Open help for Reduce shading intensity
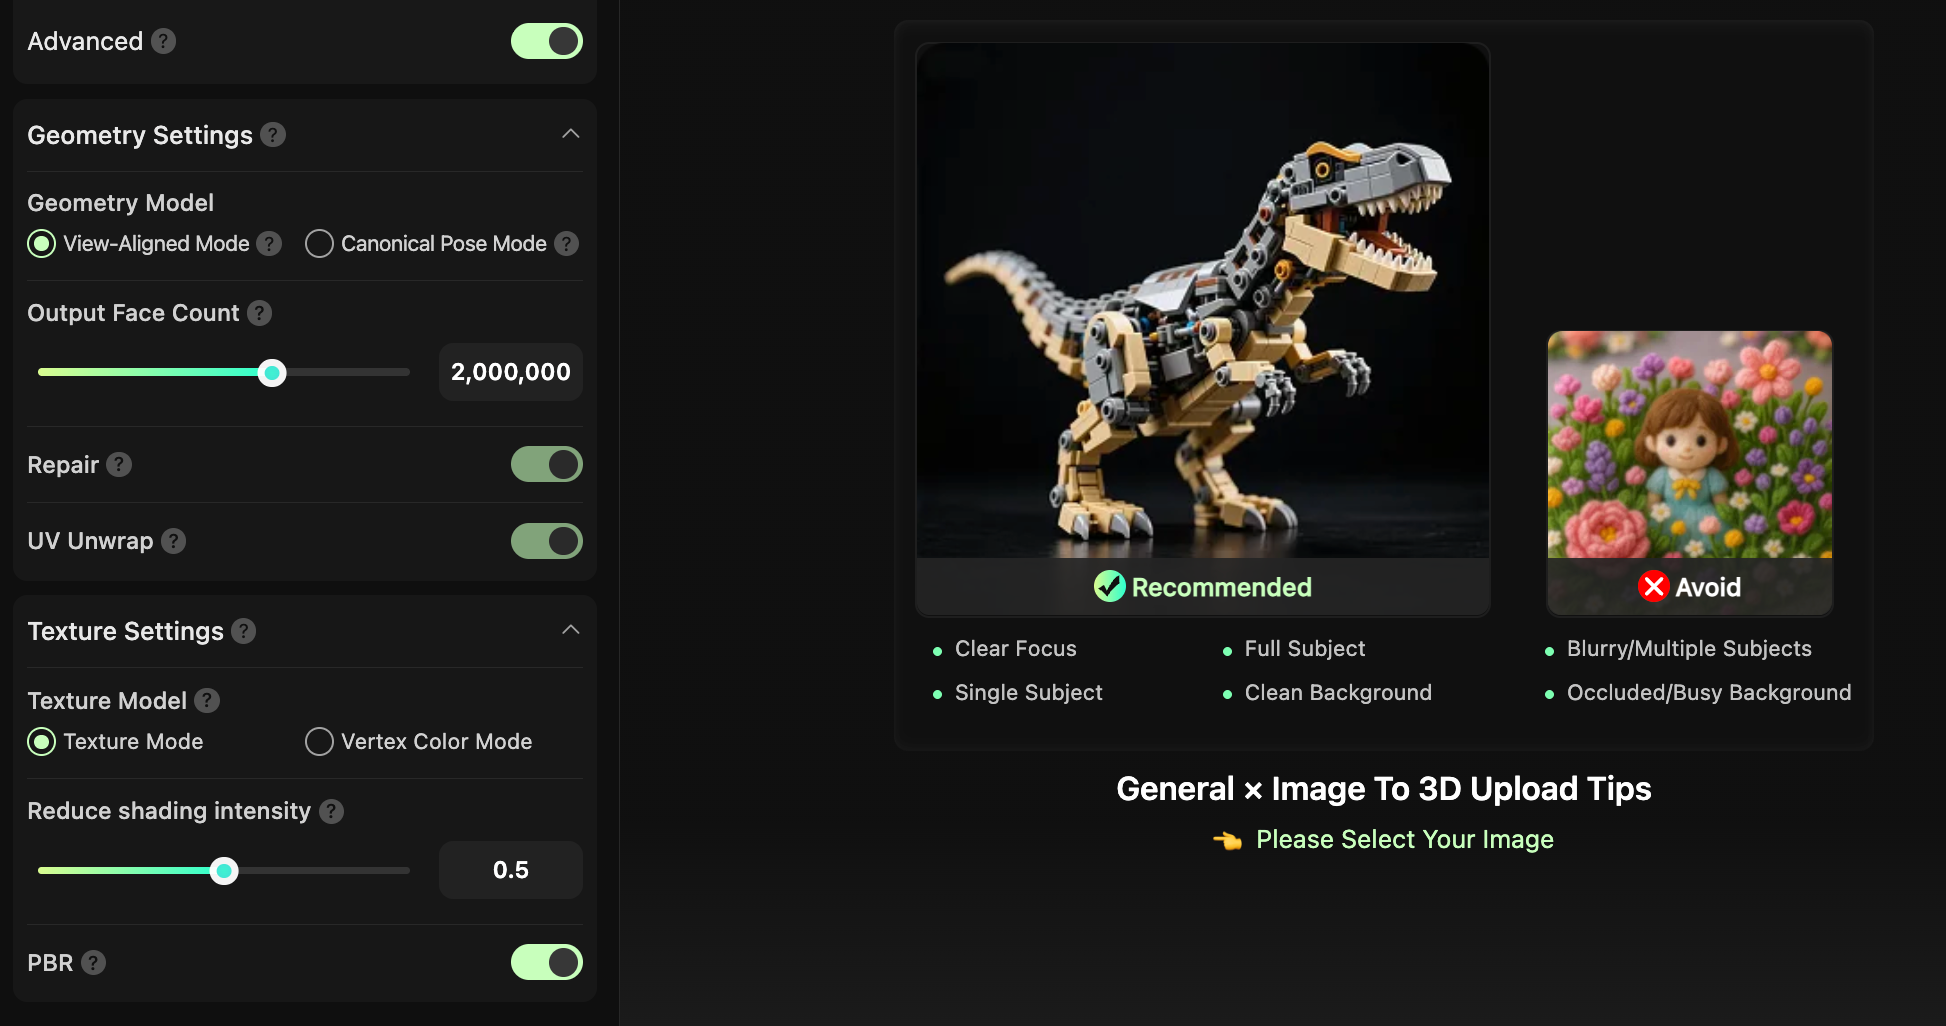Image resolution: width=1946 pixels, height=1026 pixels. point(331,811)
